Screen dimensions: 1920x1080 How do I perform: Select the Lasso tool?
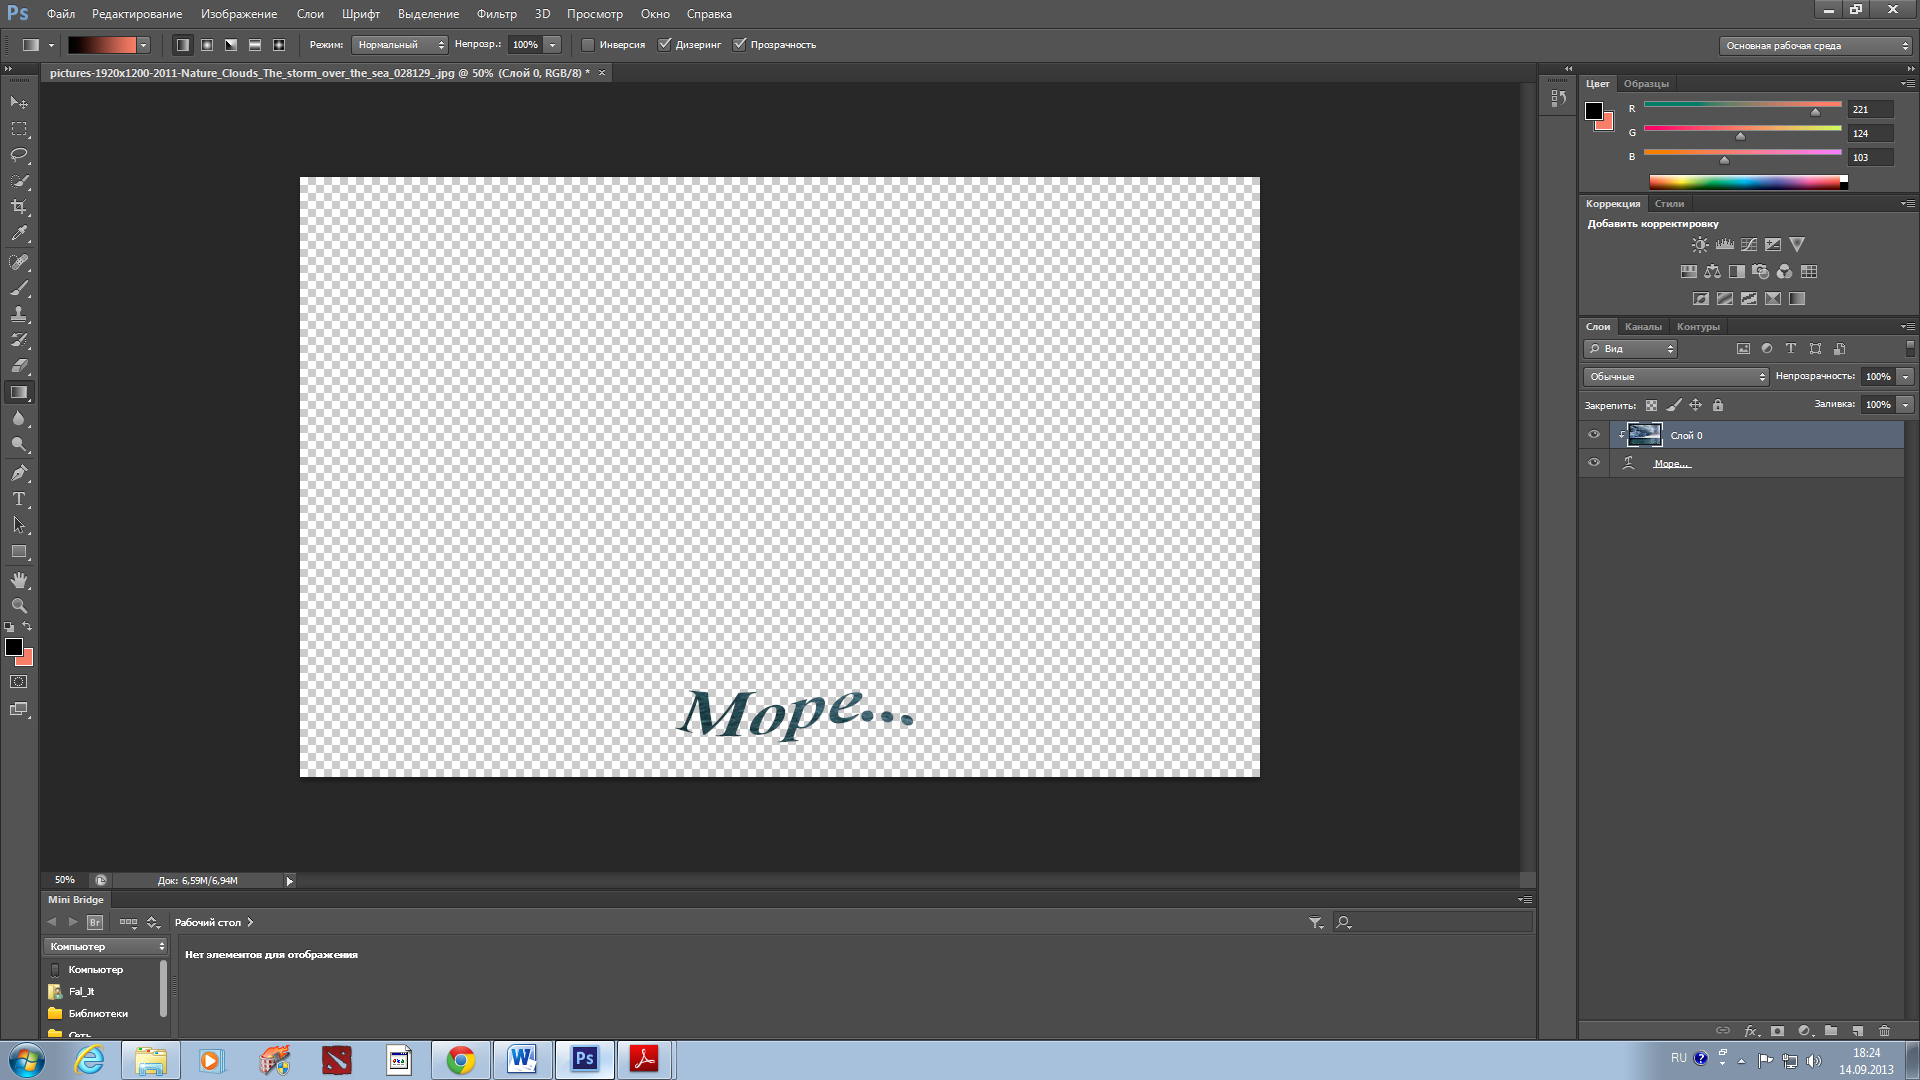(19, 155)
